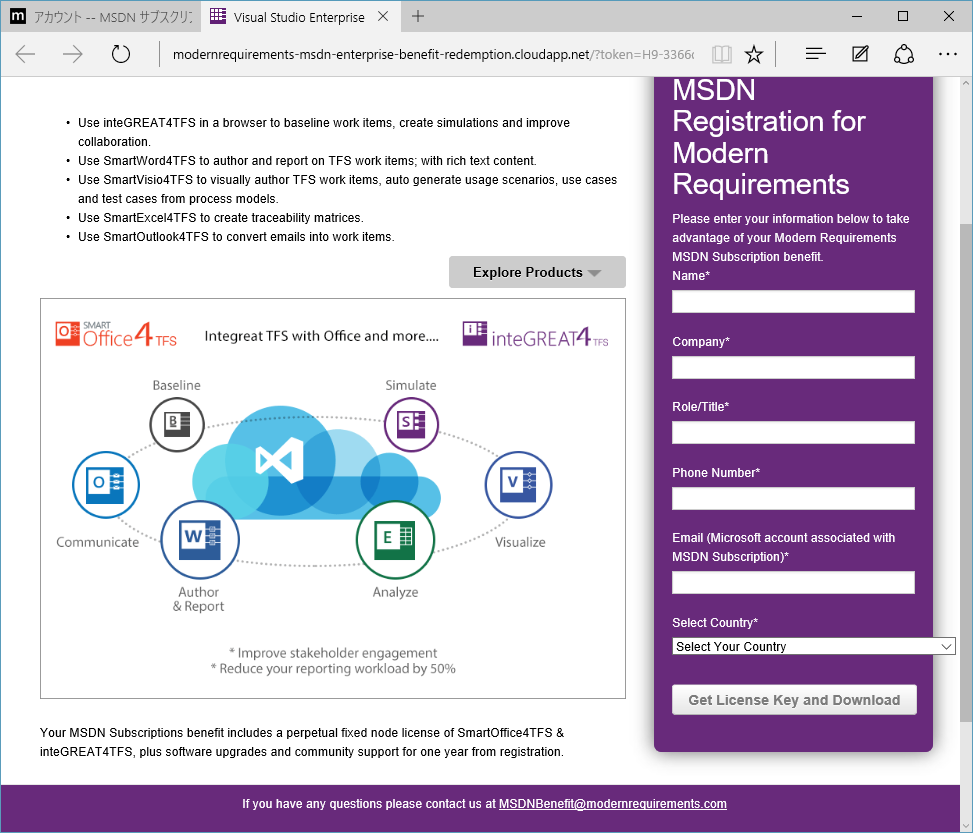The width and height of the screenshot is (973, 833).
Task: Open the Share icon in toolbar
Action: [904, 55]
